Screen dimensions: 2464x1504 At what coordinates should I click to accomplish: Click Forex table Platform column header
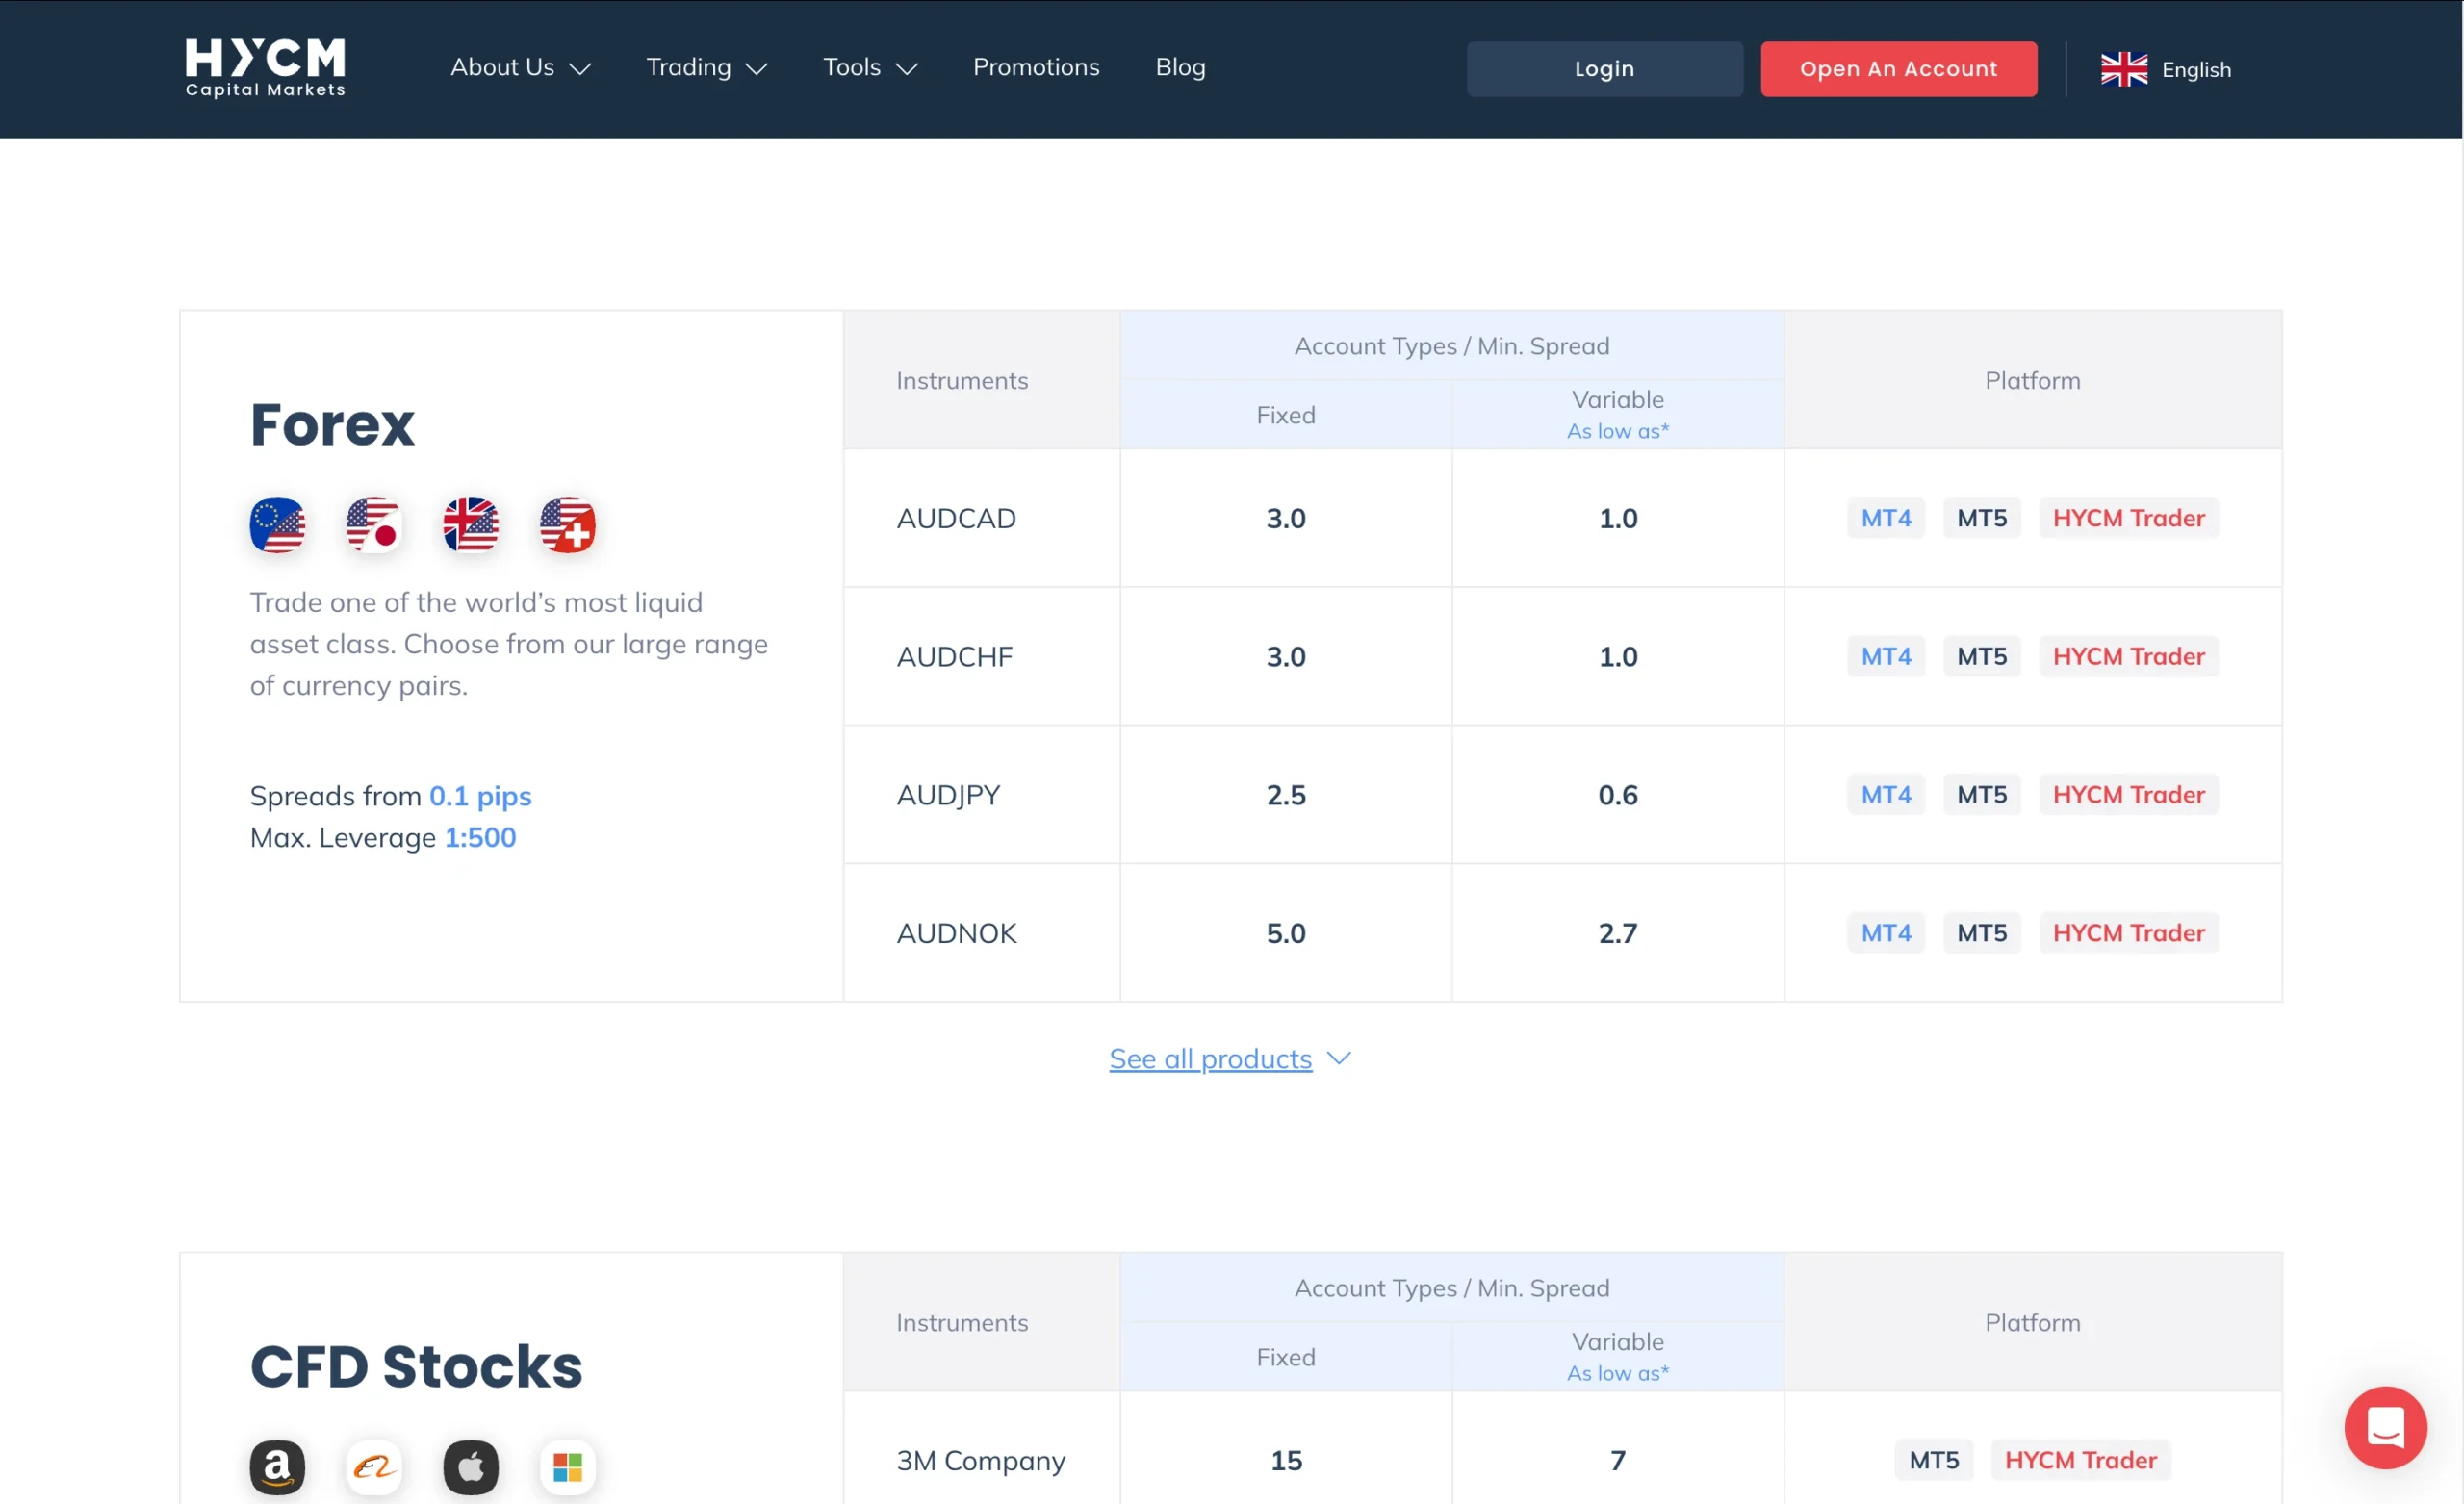tap(2032, 380)
